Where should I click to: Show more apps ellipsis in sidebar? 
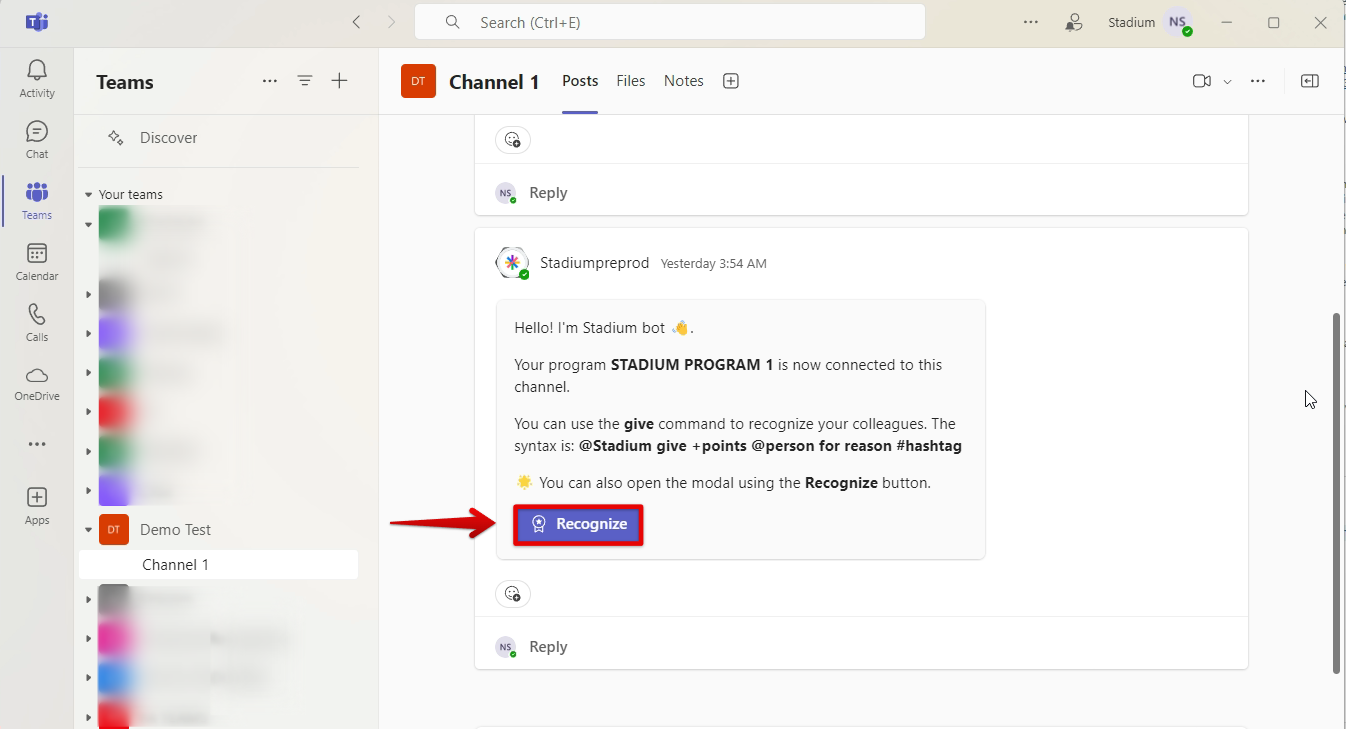coord(37,444)
